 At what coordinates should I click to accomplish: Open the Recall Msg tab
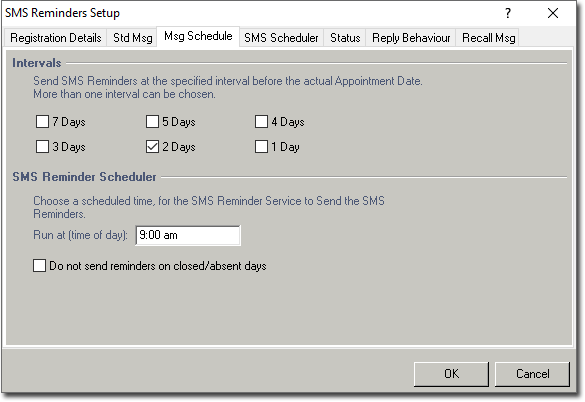point(488,38)
